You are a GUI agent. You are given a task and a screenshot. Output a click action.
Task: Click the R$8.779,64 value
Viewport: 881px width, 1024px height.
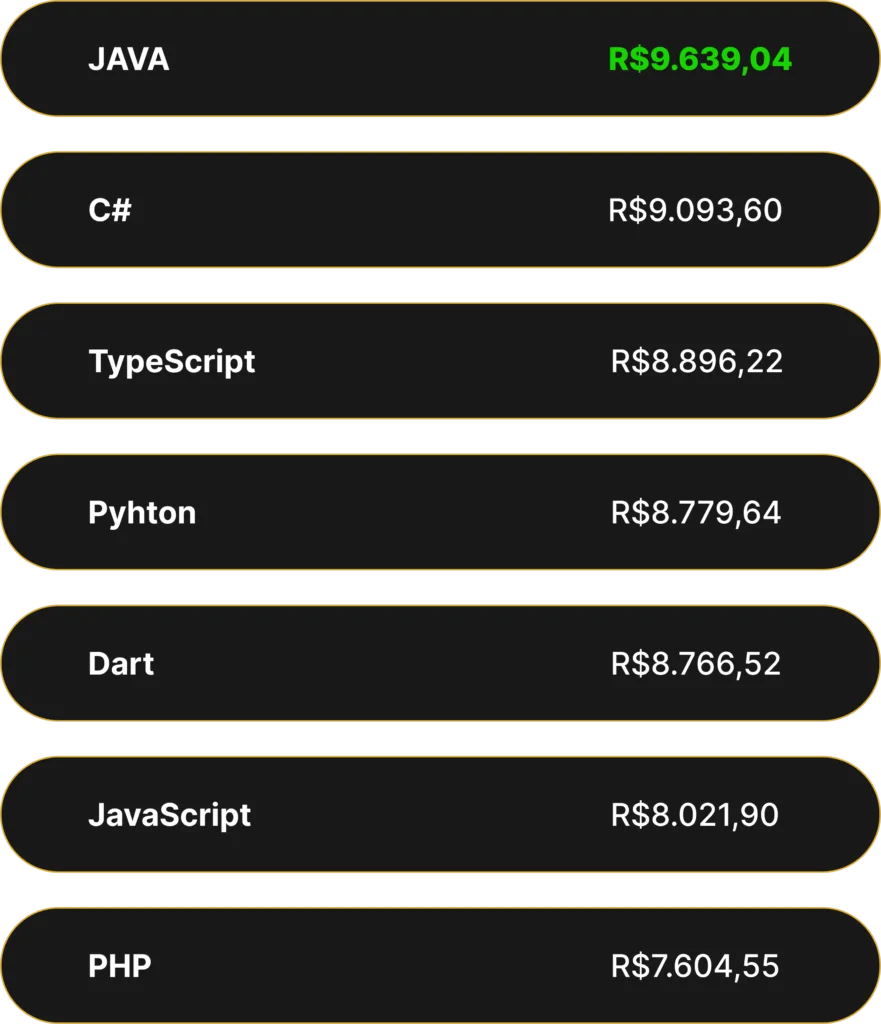(x=696, y=513)
